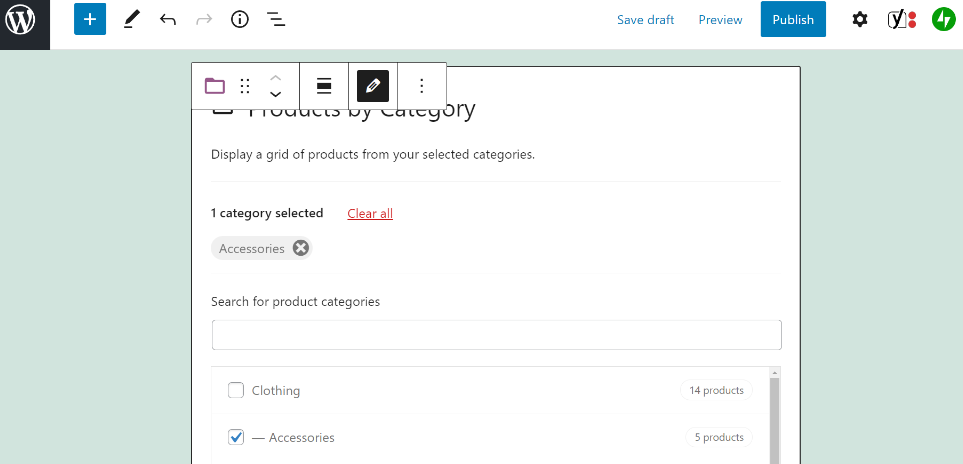
Task: Click the WordPress logo icon
Action: pyautogui.click(x=20, y=20)
